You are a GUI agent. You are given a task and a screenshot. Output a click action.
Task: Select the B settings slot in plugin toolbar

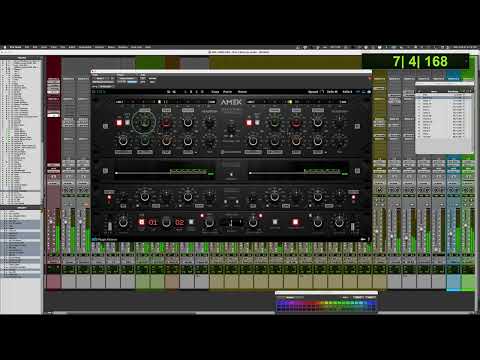click(191, 92)
